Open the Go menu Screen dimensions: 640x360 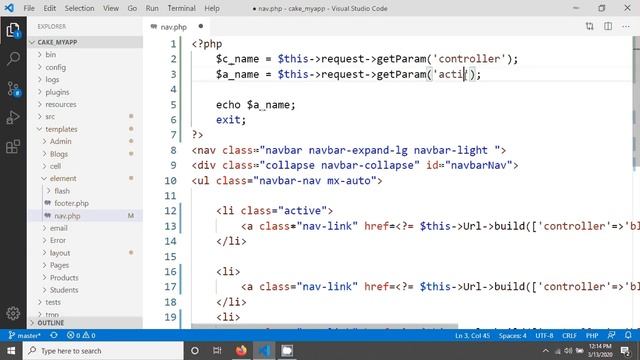pyautogui.click(x=132, y=8)
